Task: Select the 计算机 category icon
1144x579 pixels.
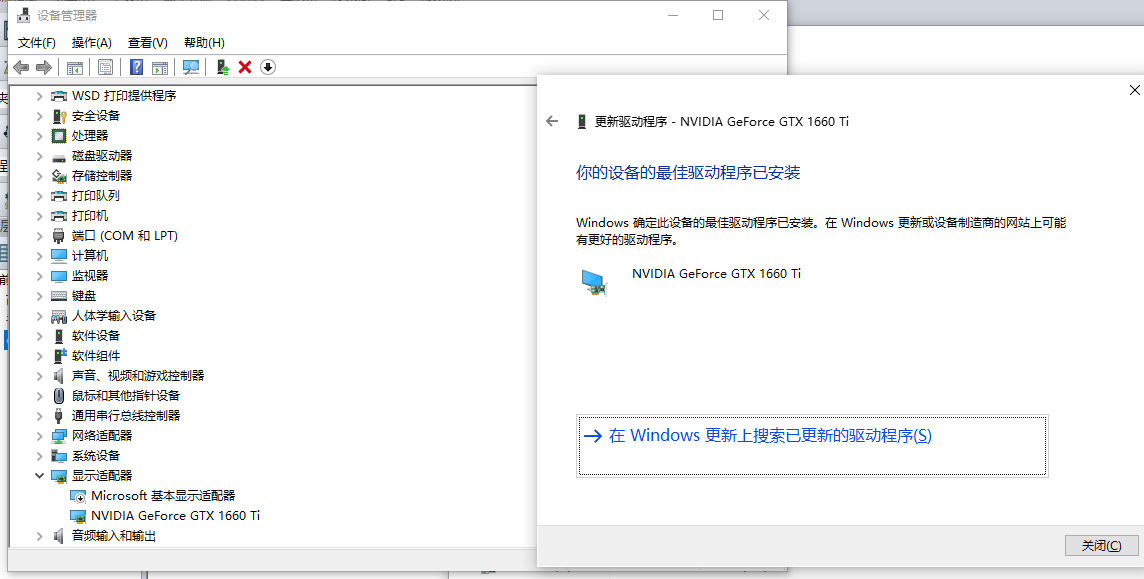Action: point(59,255)
